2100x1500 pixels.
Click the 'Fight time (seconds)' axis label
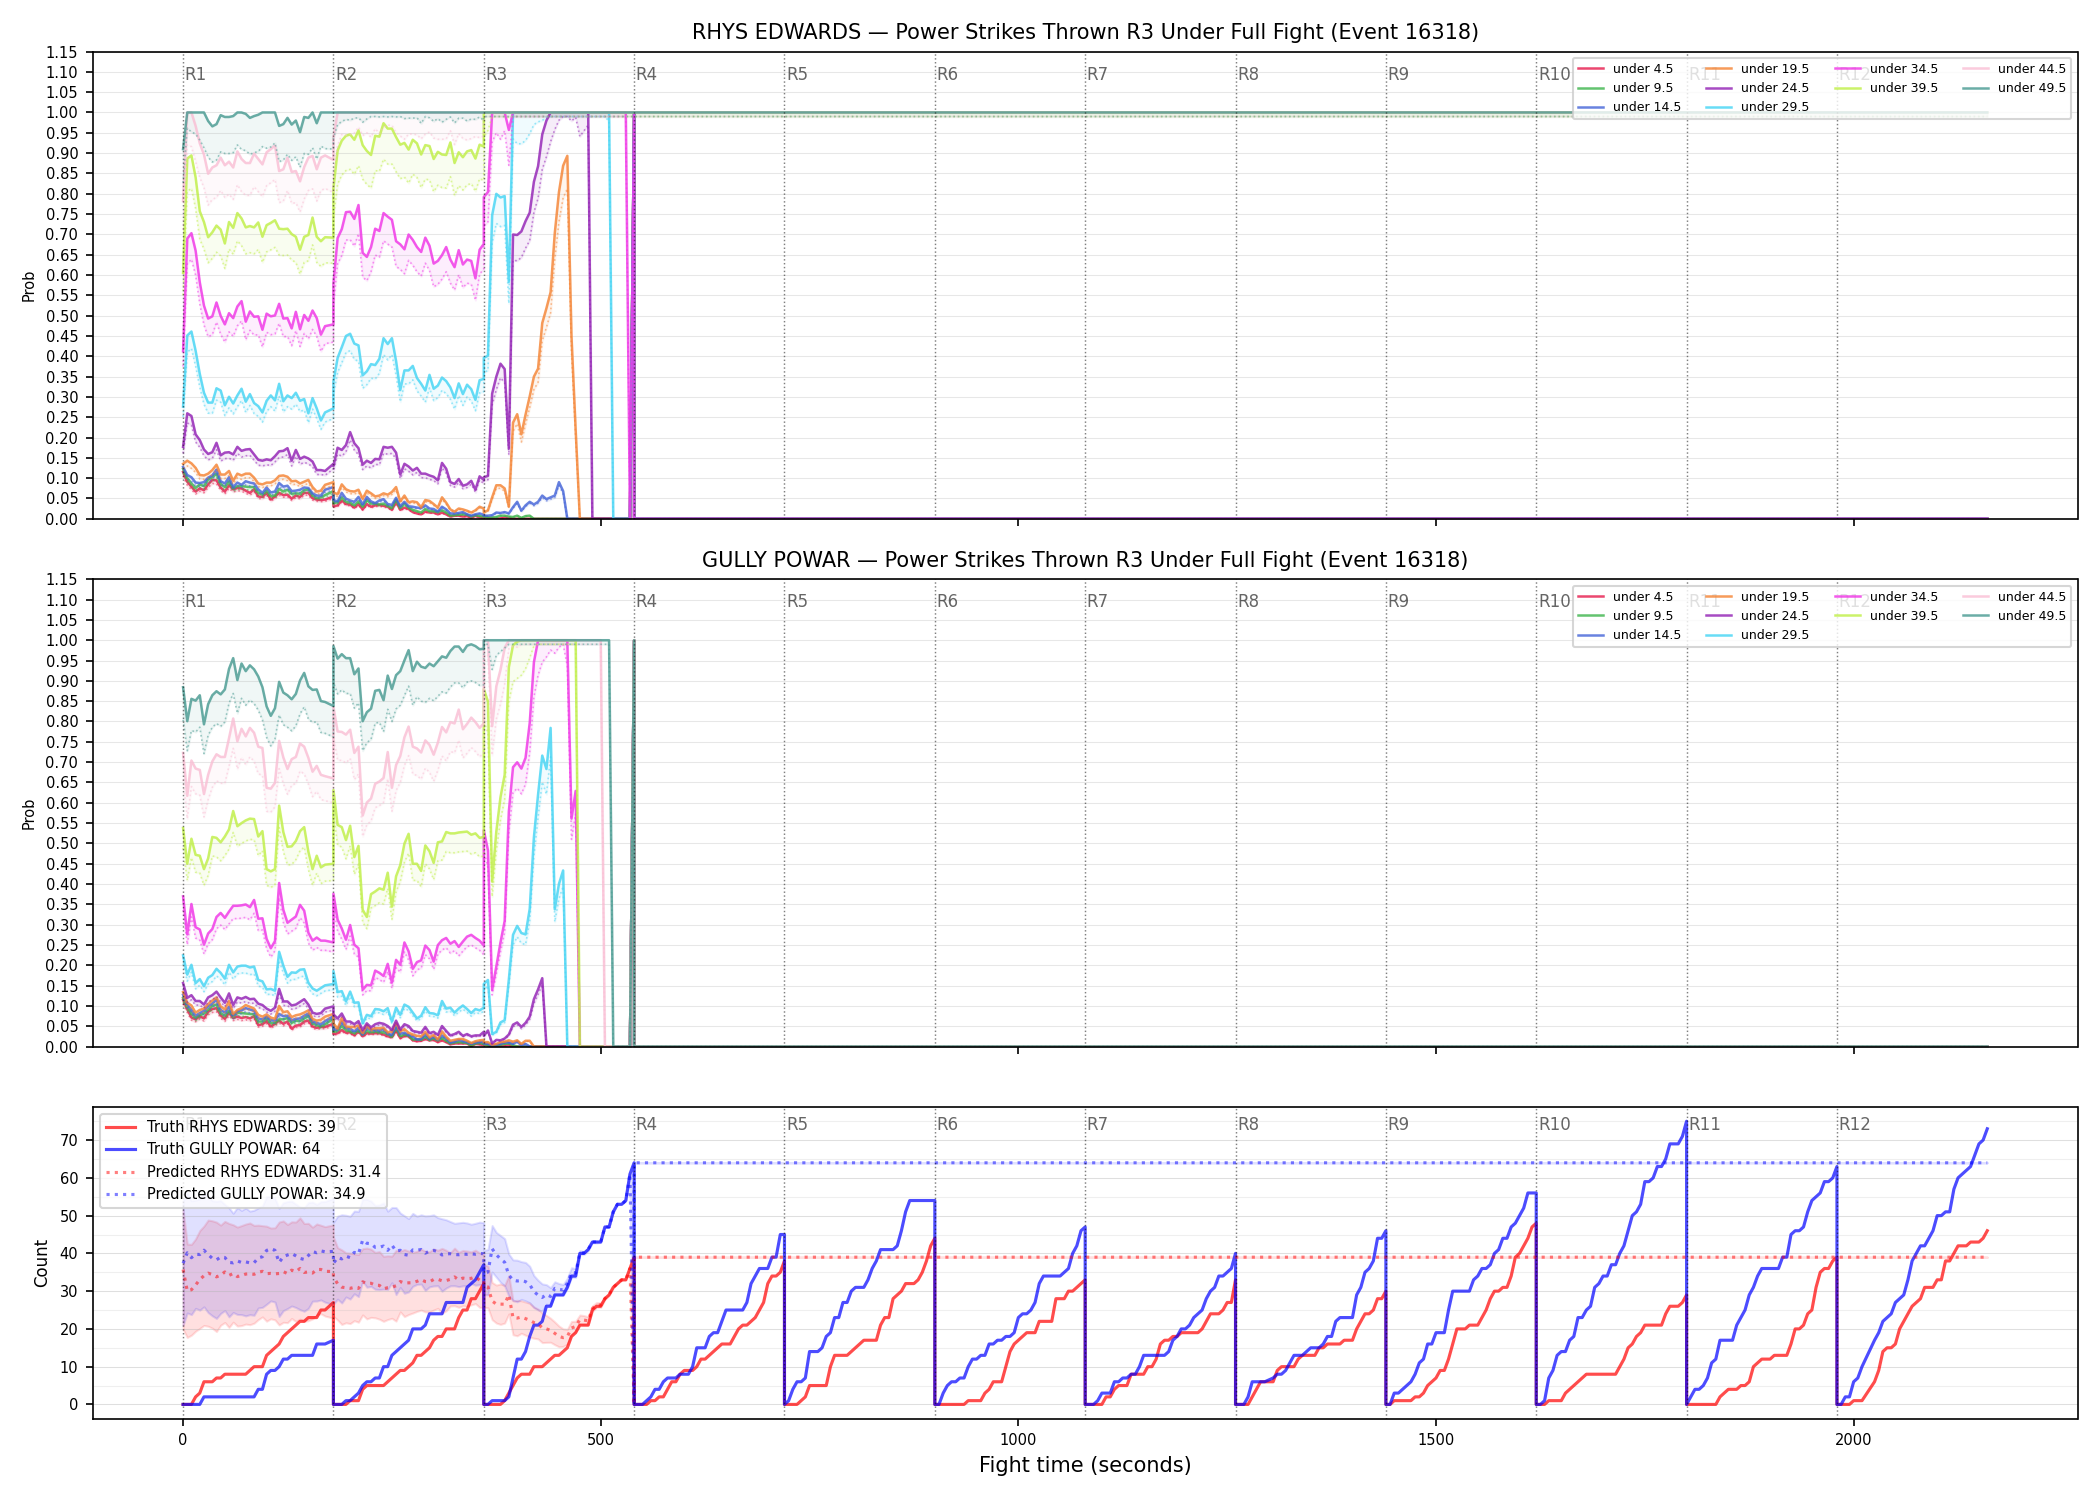coord(1085,1465)
